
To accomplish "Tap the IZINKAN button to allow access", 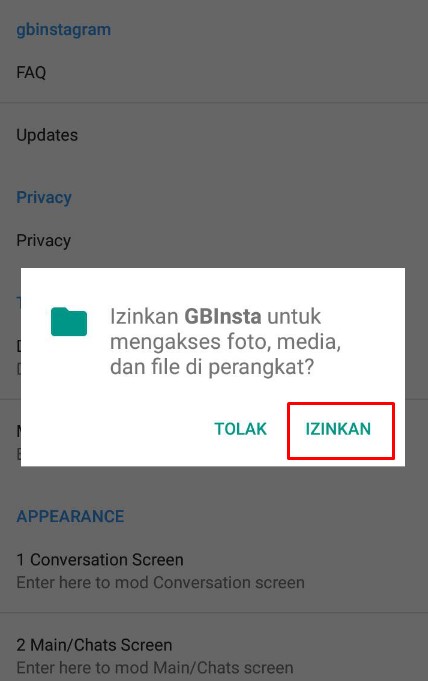I will pos(338,429).
